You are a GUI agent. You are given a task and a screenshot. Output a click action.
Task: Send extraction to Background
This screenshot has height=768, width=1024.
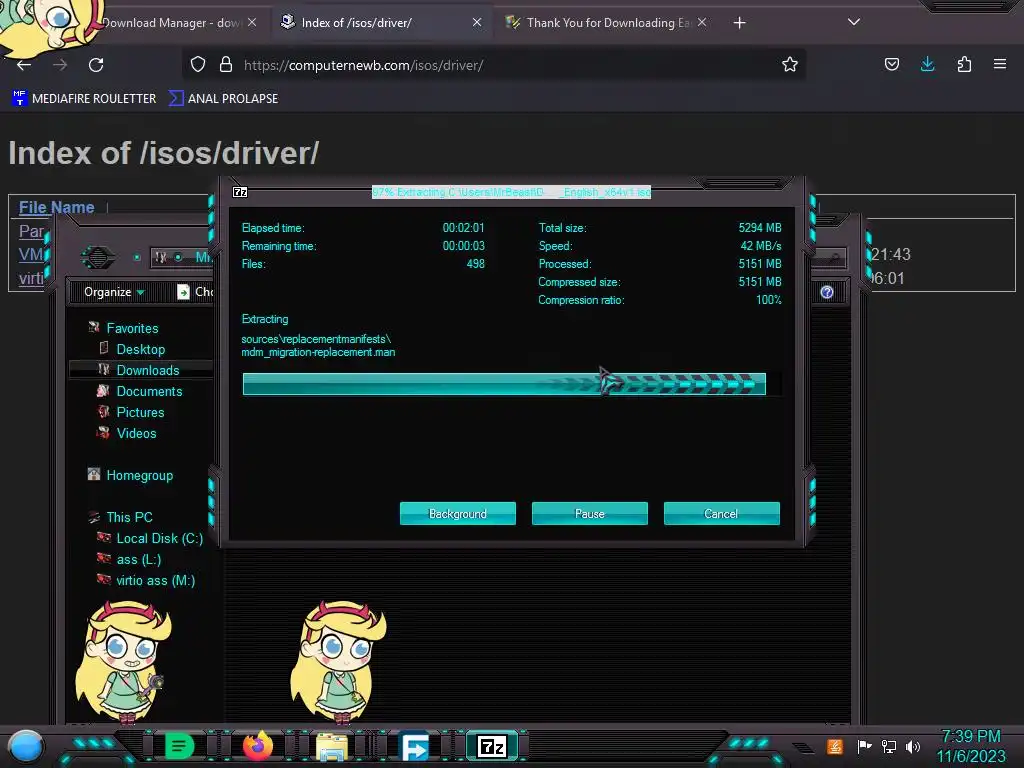[x=458, y=513]
